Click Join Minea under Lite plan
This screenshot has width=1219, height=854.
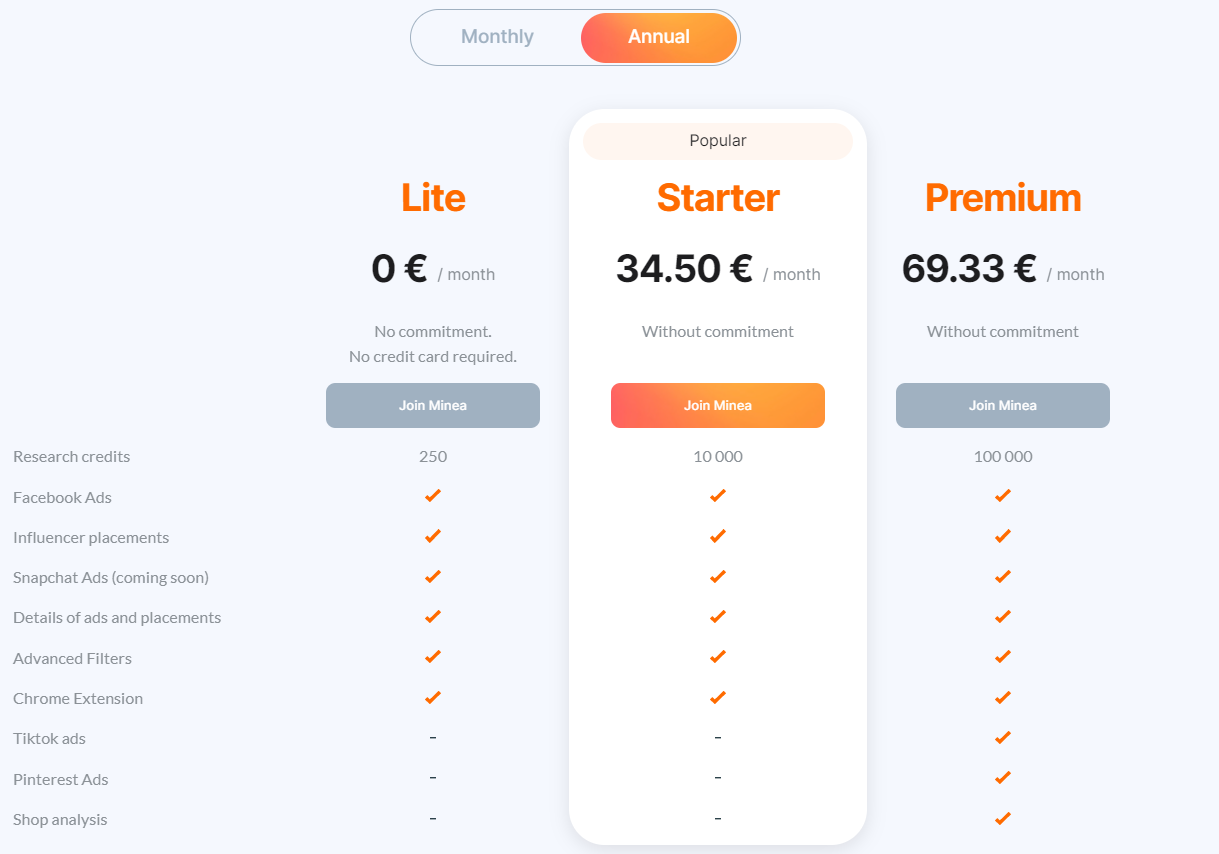click(433, 405)
